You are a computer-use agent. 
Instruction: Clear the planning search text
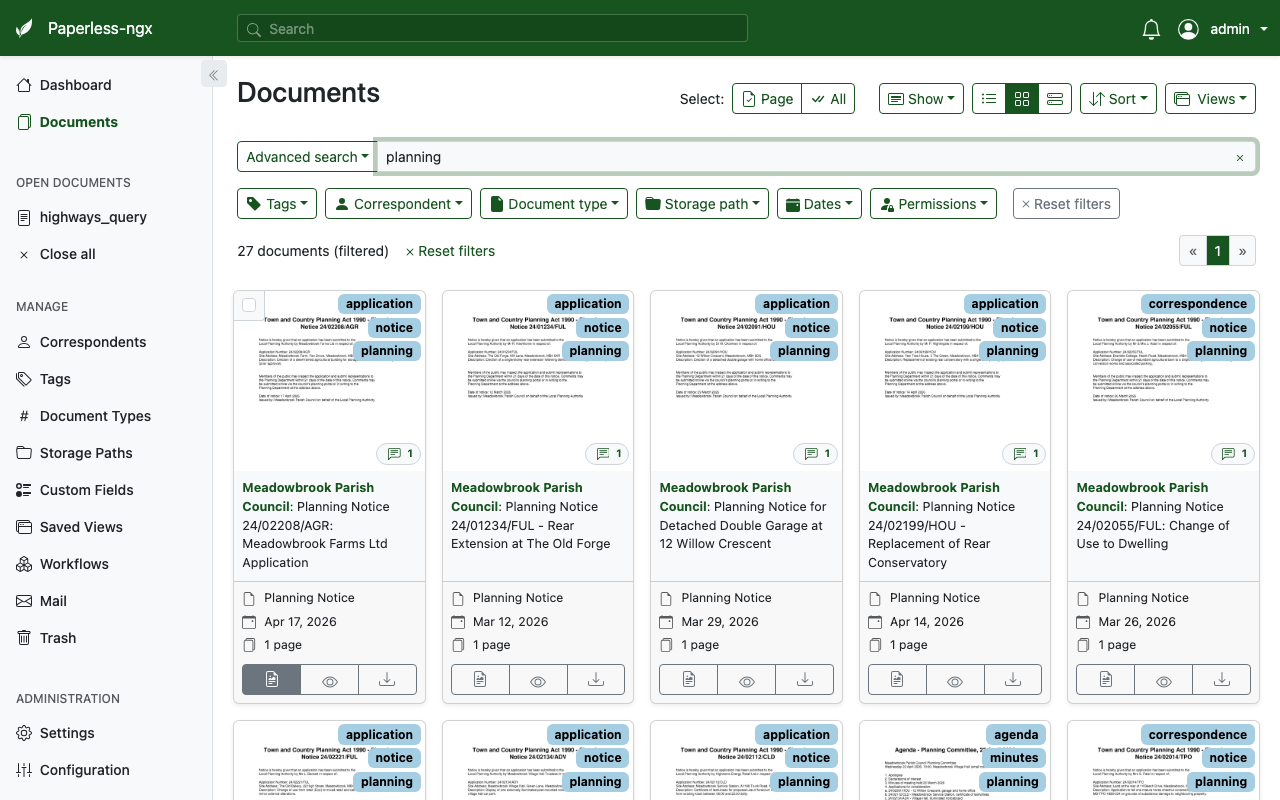[1240, 158]
